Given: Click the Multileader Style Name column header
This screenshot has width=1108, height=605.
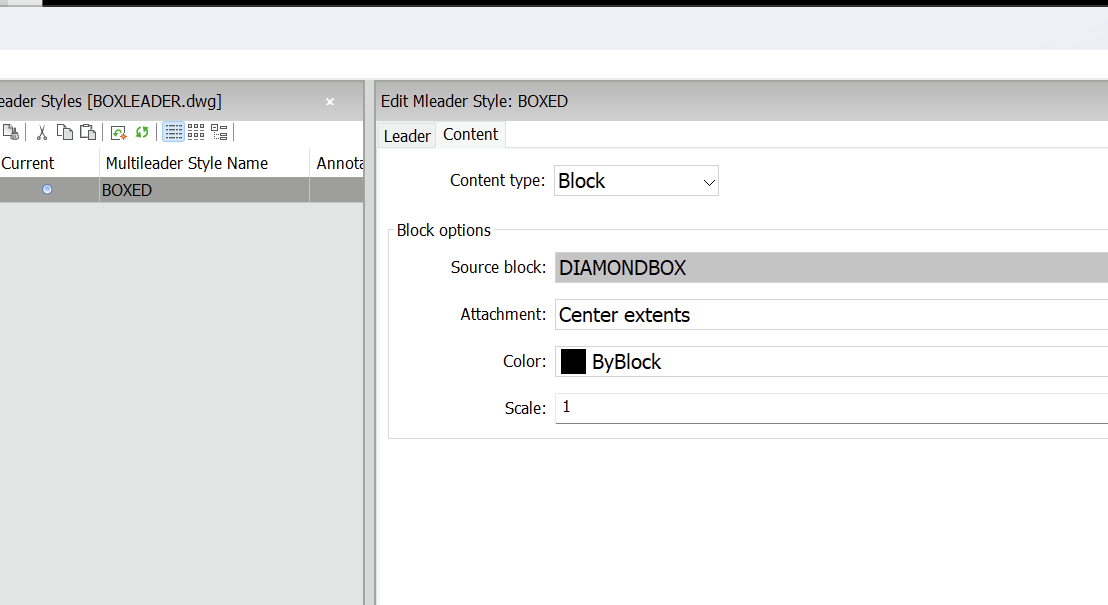Looking at the screenshot, I should tap(187, 163).
